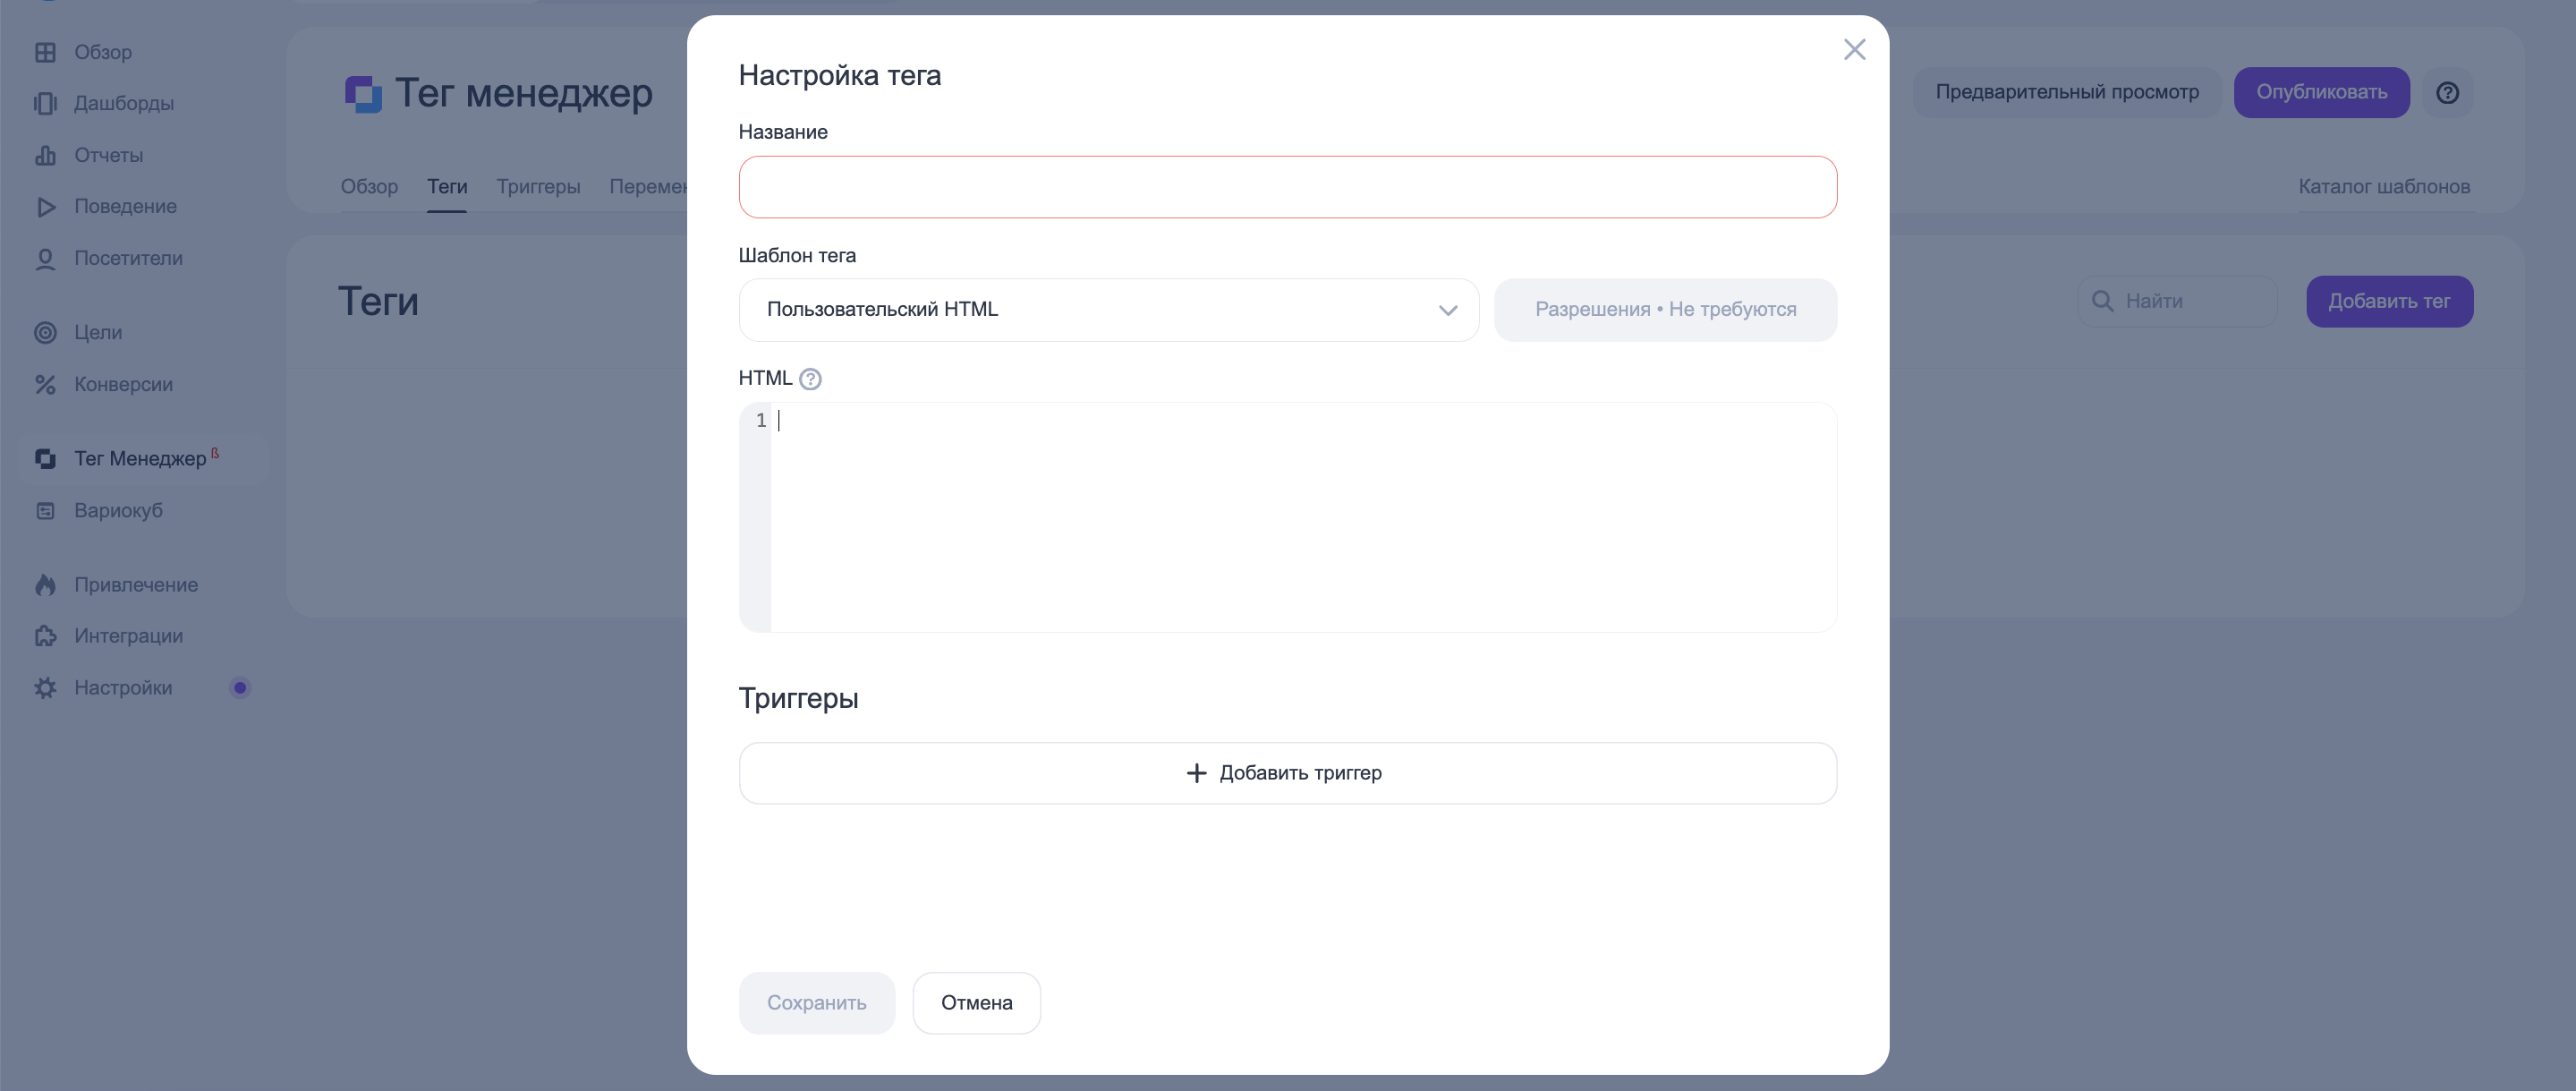Open the Шаблон тега dropdown

click(x=1108, y=310)
